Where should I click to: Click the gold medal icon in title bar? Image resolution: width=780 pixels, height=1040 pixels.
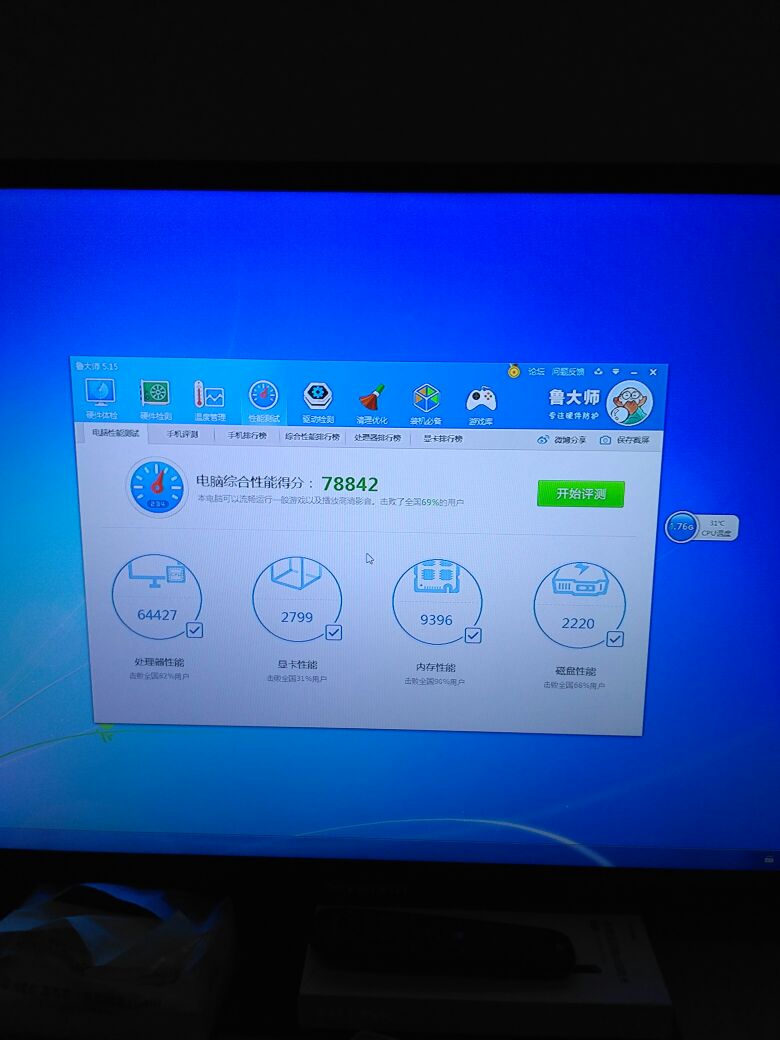coord(514,370)
